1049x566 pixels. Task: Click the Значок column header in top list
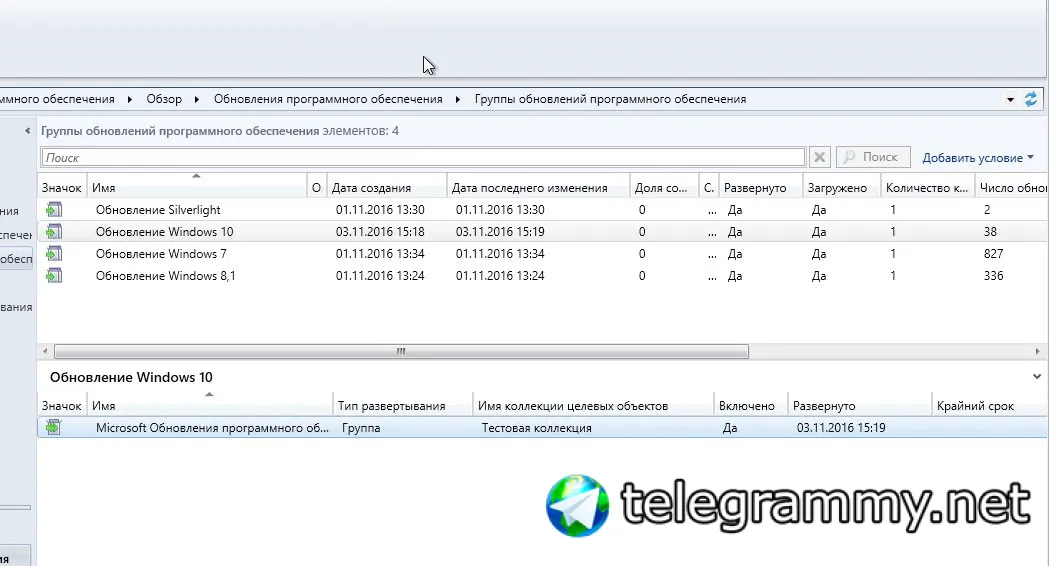coord(62,188)
